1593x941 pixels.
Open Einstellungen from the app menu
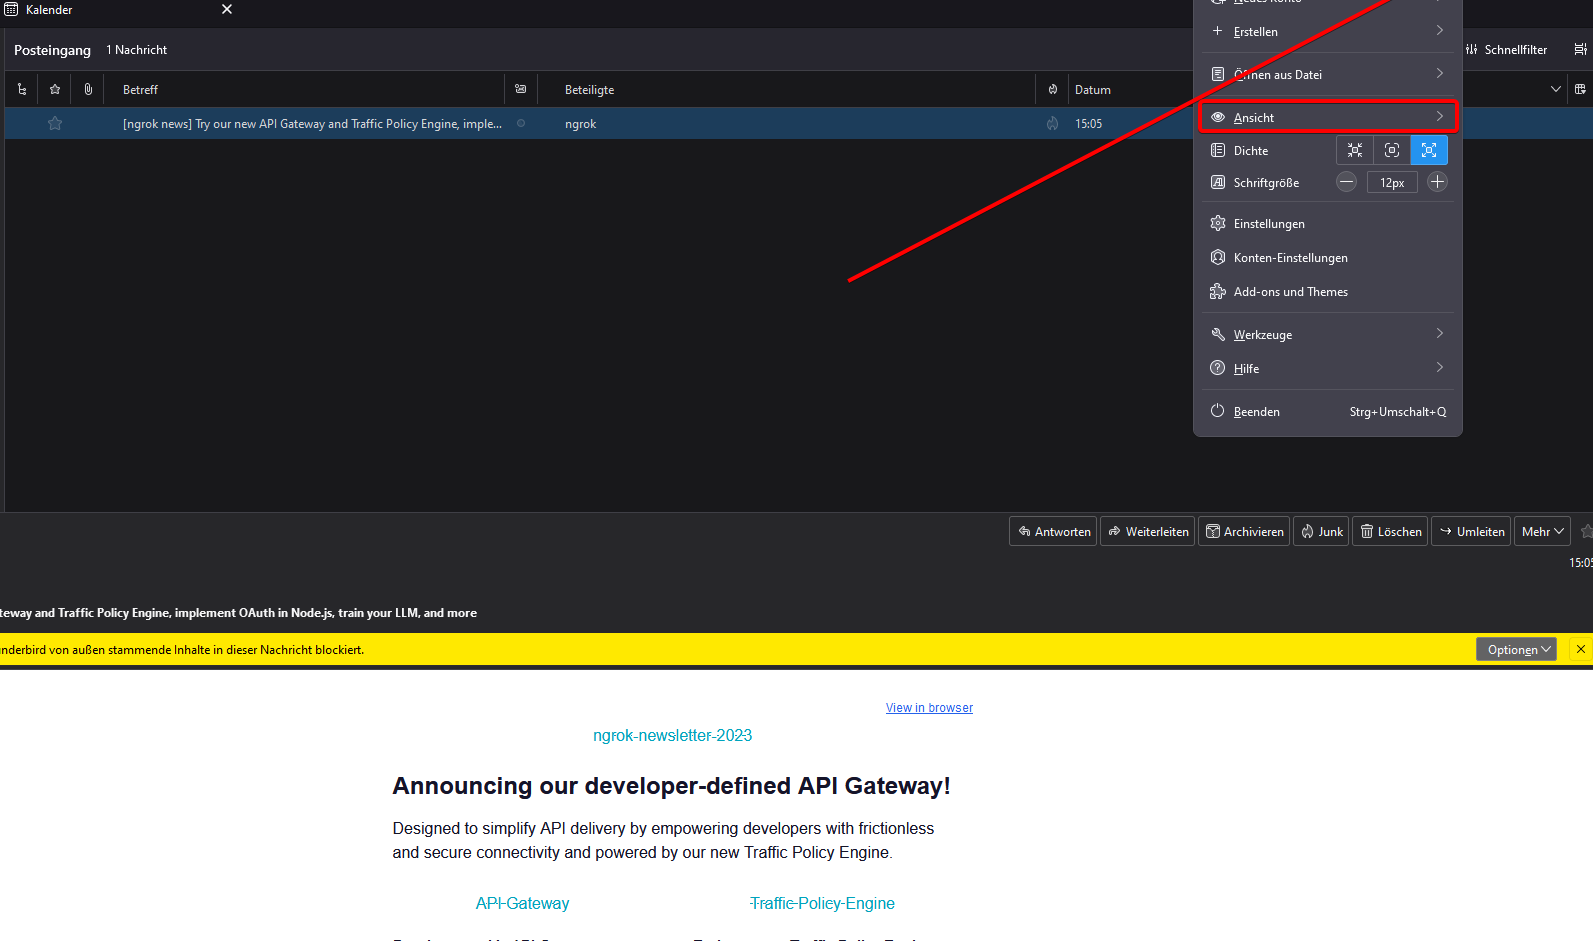[1269, 224]
